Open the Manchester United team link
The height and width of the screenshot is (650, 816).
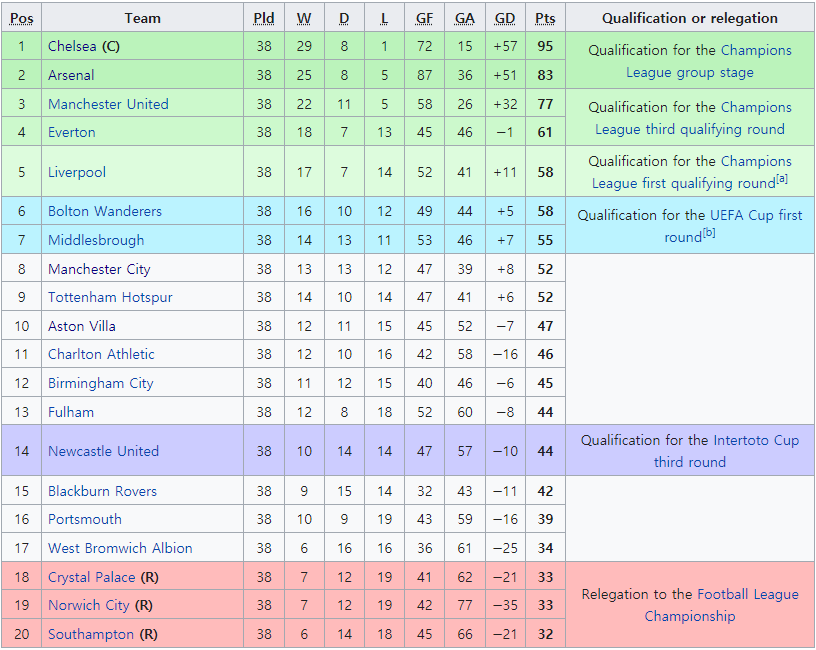(108, 104)
